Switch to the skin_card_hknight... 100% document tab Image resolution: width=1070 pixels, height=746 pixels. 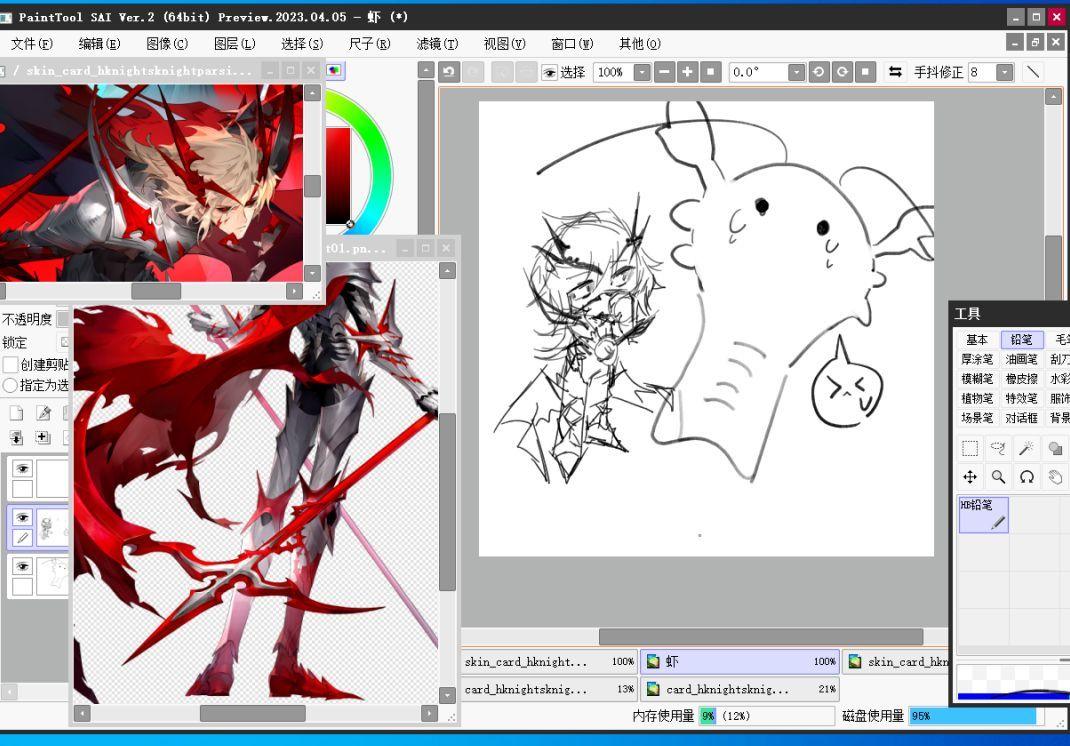pyautogui.click(x=549, y=661)
